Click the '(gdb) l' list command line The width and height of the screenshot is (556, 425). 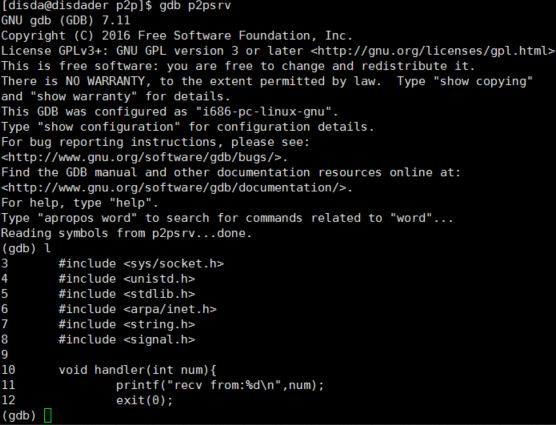[x=26, y=248]
